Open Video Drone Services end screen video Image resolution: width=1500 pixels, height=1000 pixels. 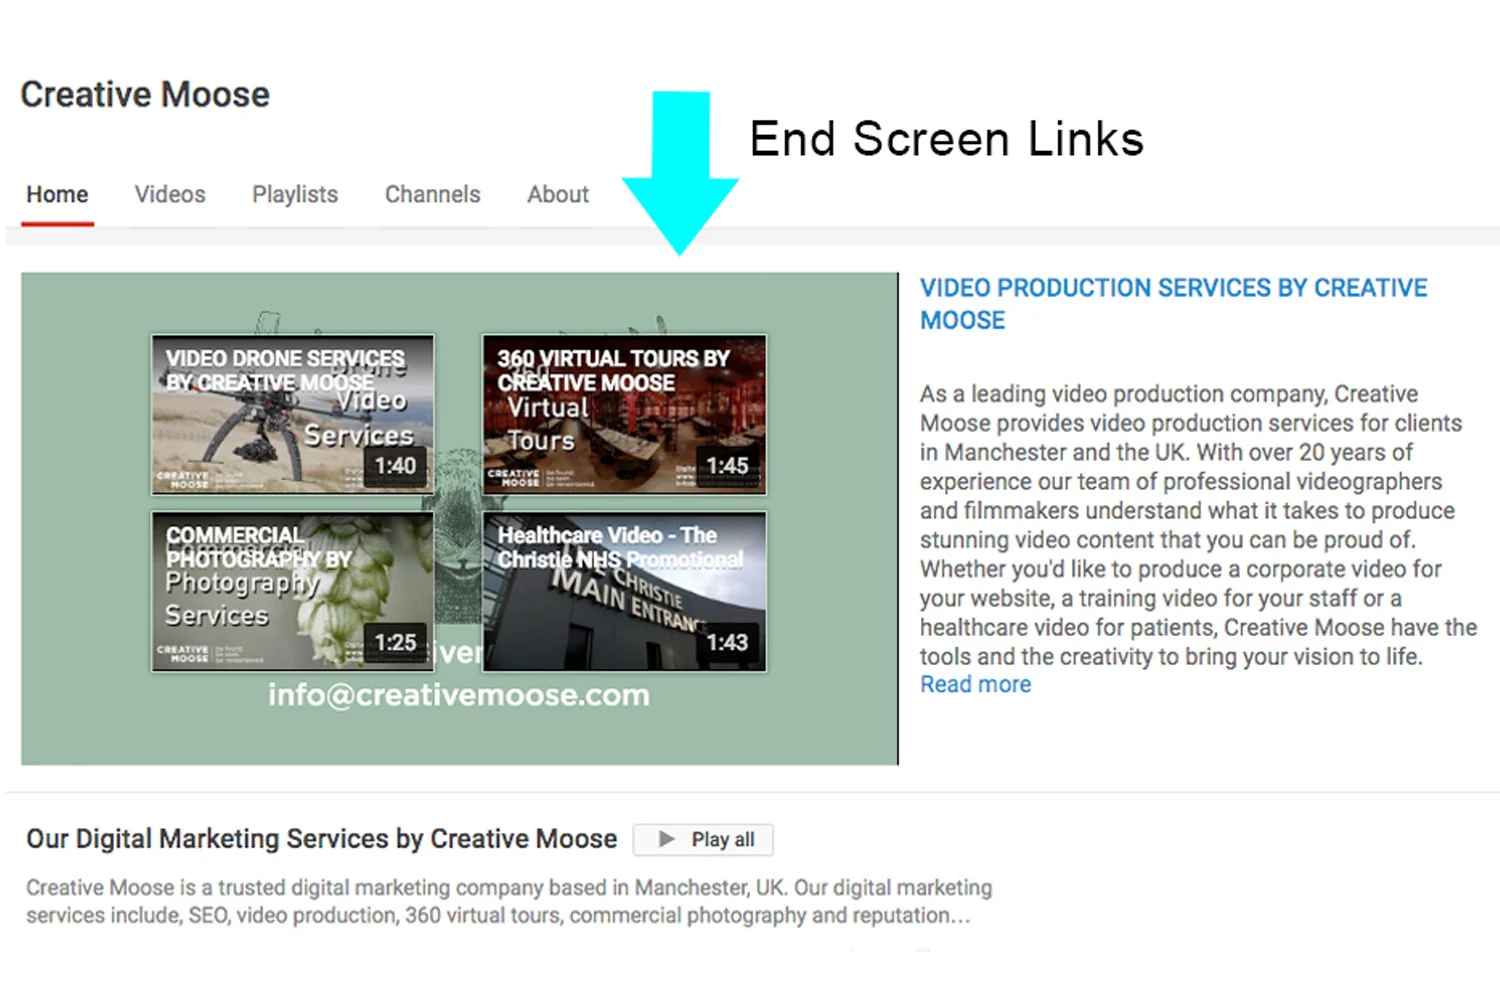pos(293,415)
